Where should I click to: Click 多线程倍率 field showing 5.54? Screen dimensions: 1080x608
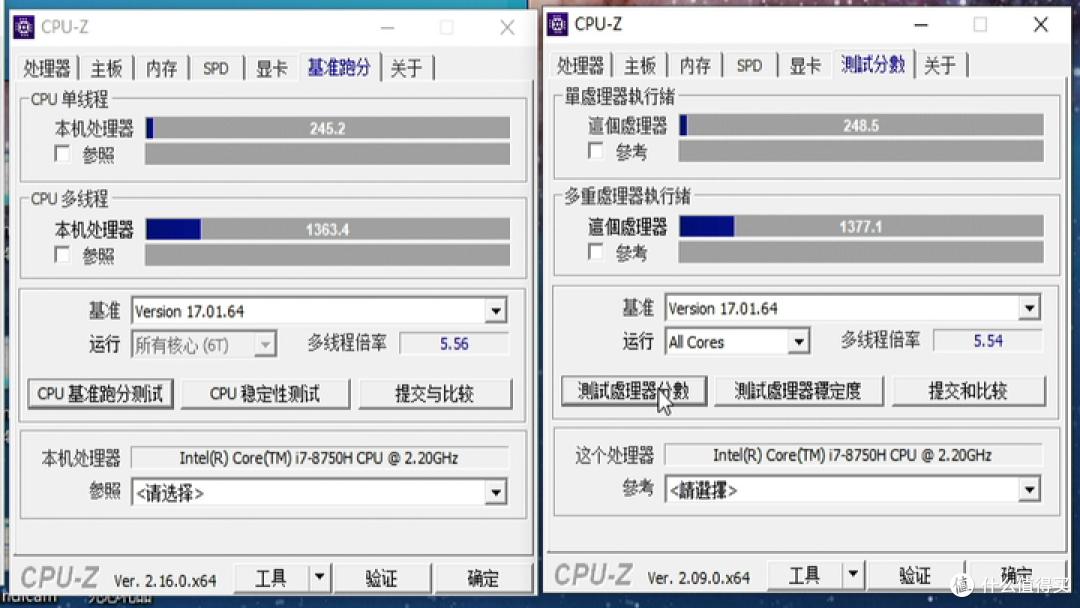tap(988, 341)
